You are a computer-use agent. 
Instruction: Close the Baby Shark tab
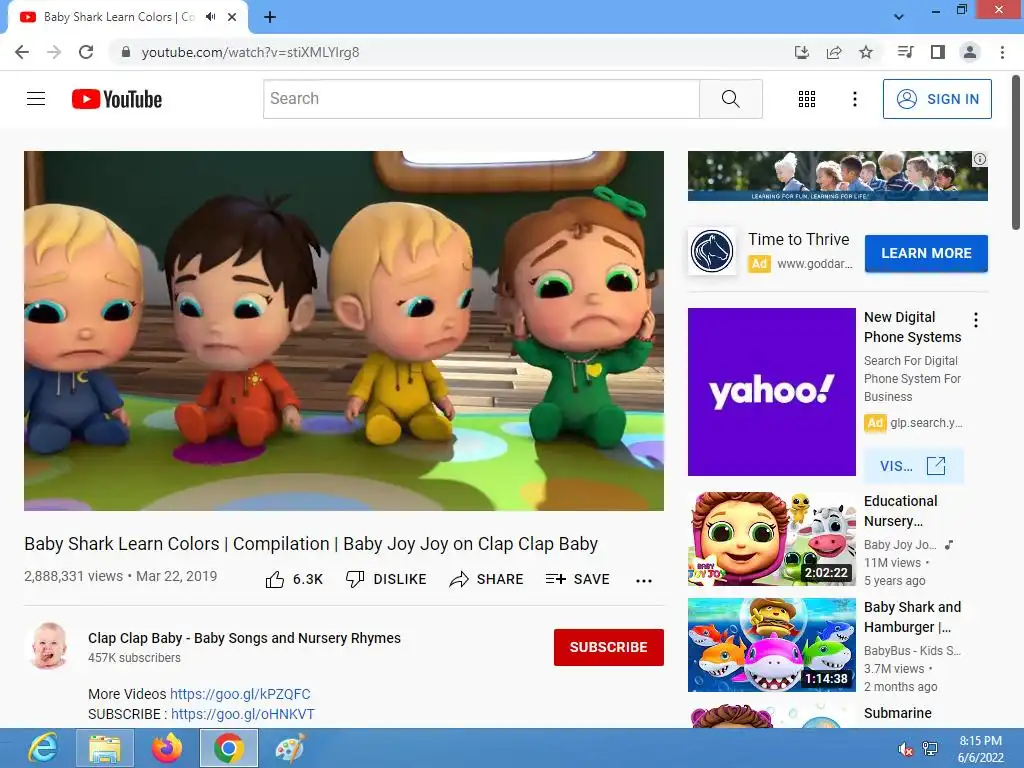(x=232, y=17)
